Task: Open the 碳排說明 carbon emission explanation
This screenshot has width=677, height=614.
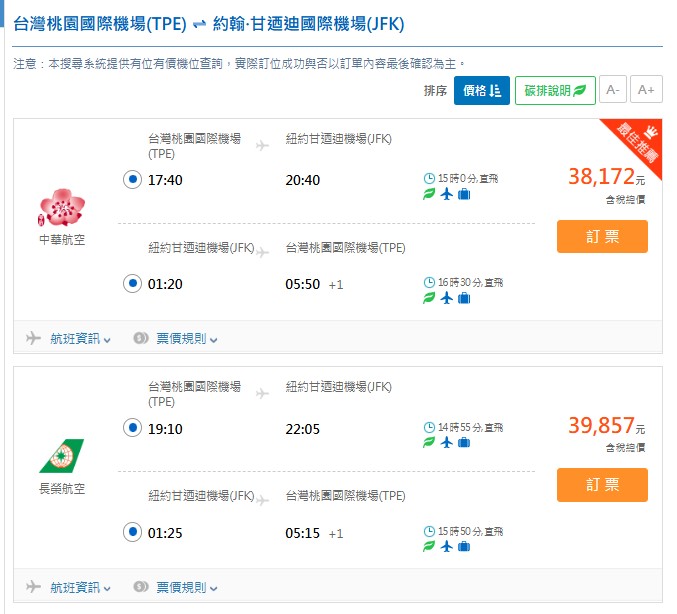Action: (x=555, y=90)
